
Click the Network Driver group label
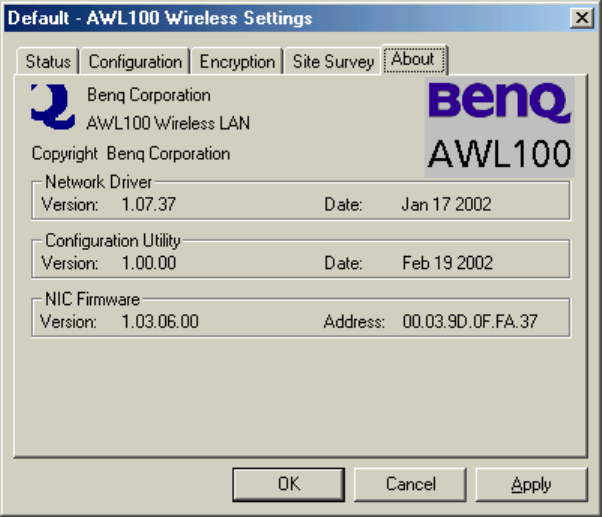click(99, 182)
